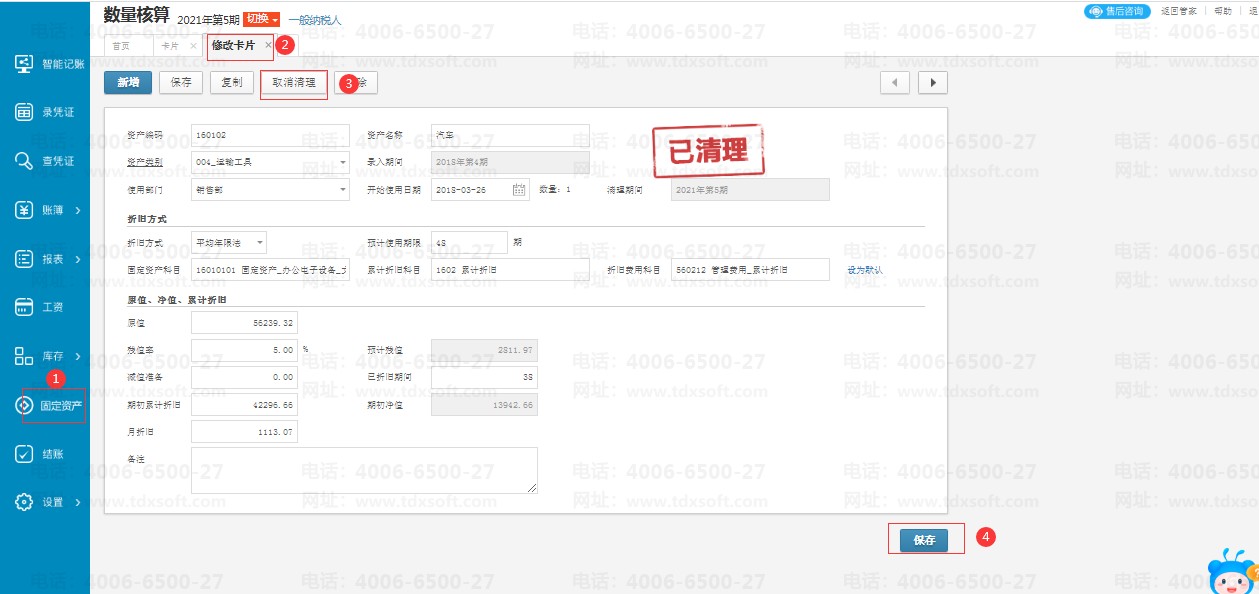Click the 设为默认 link
The height and width of the screenshot is (594, 1259).
[x=865, y=270]
